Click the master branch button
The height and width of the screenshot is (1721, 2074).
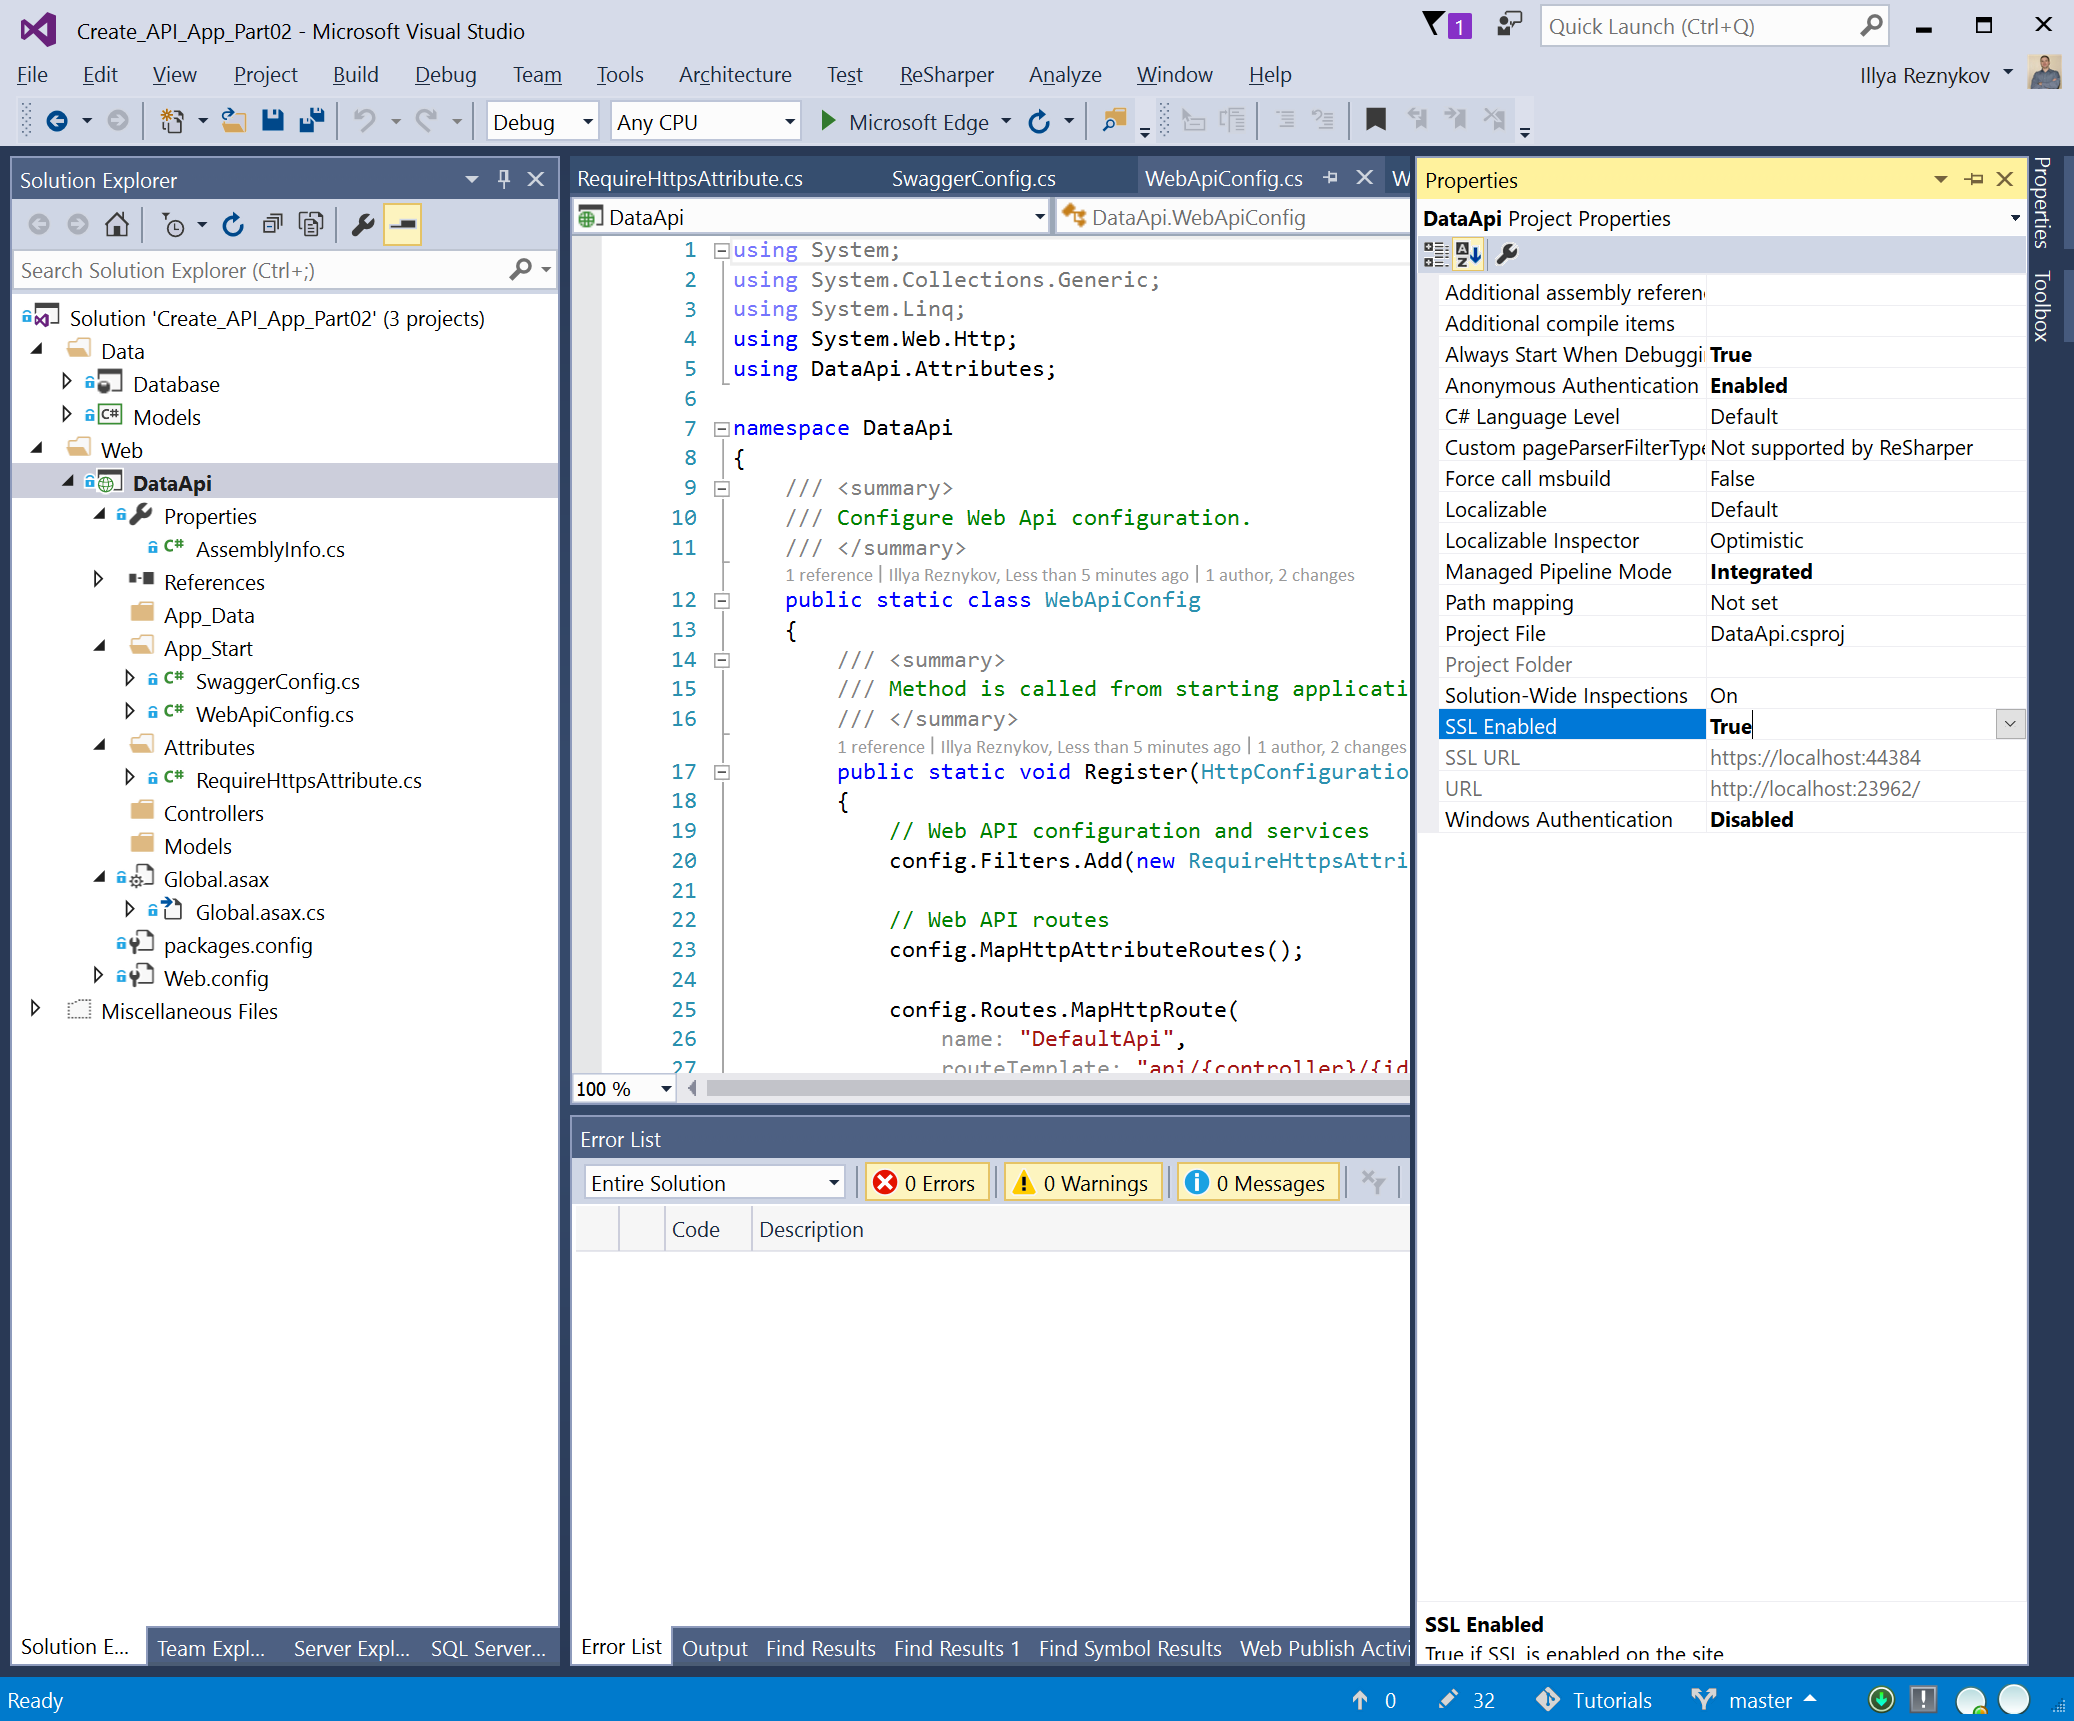1757,1700
